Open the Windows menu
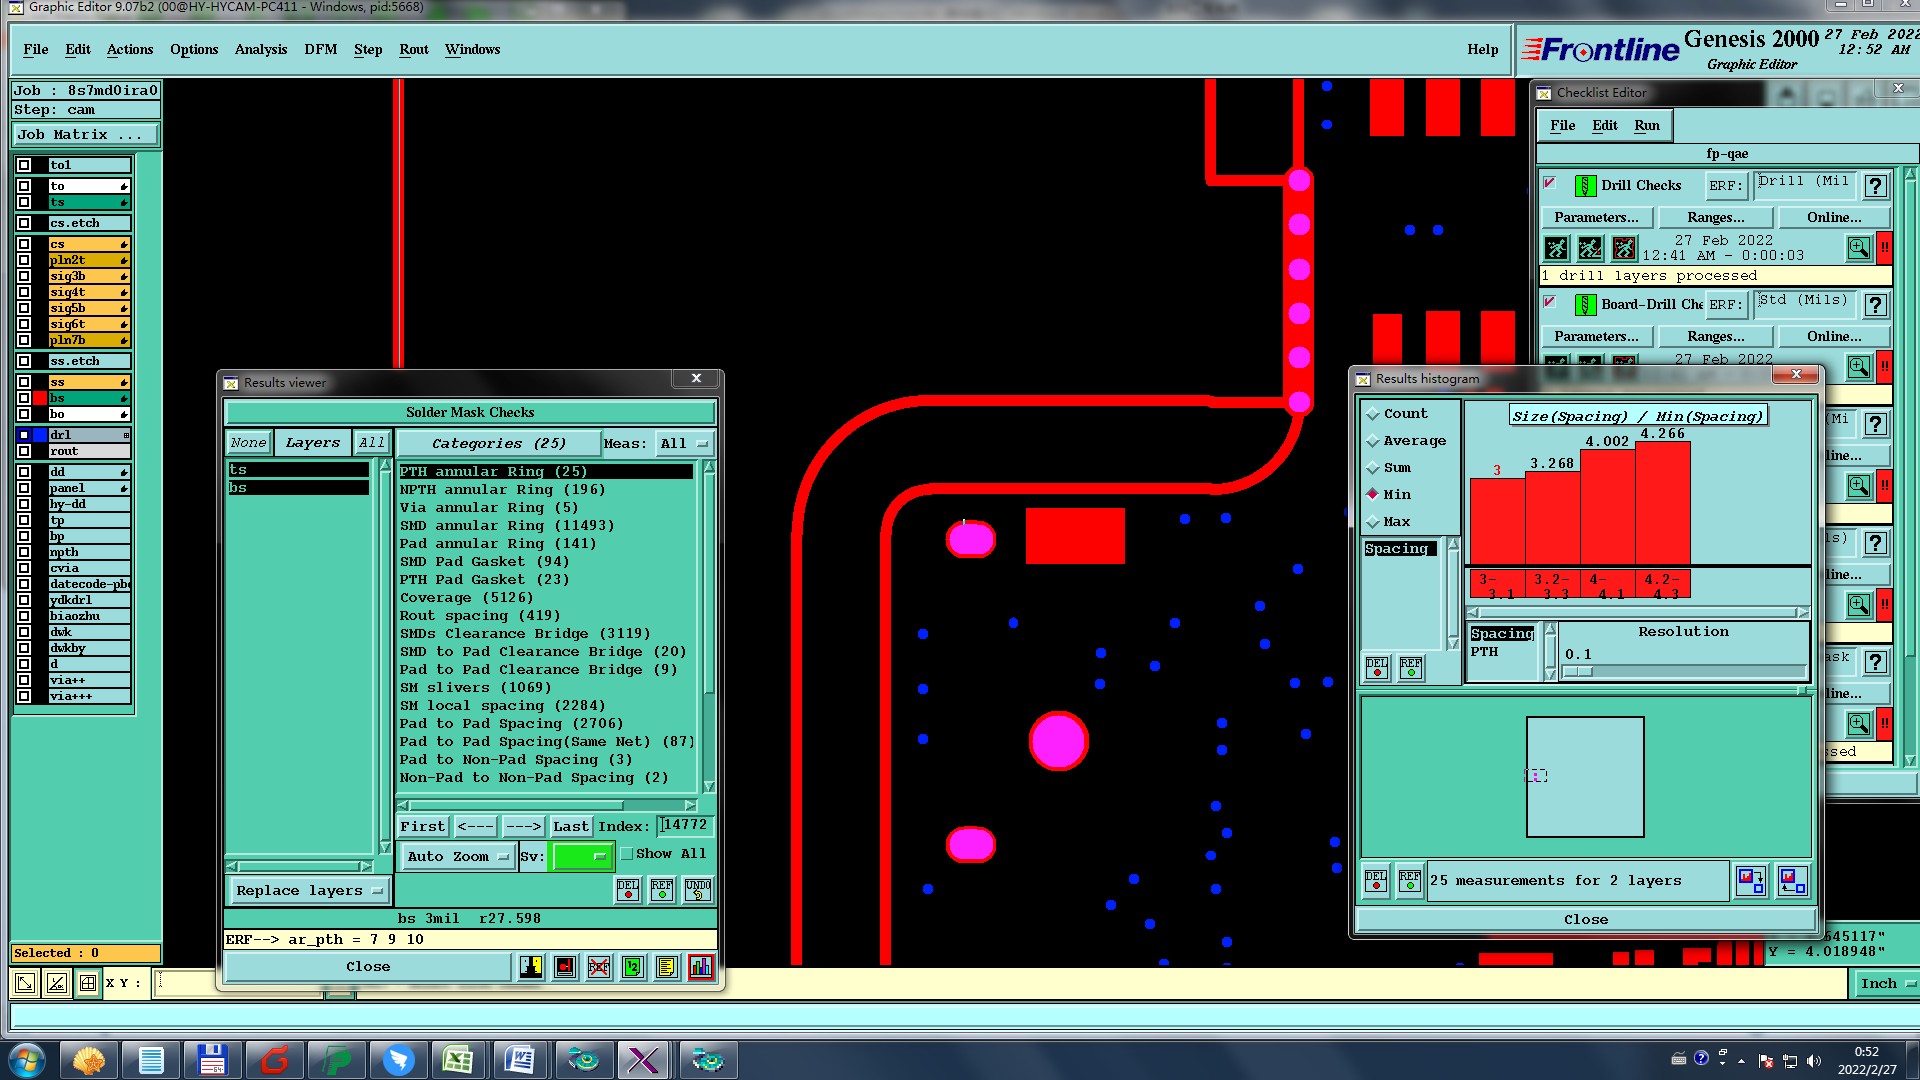 click(472, 50)
